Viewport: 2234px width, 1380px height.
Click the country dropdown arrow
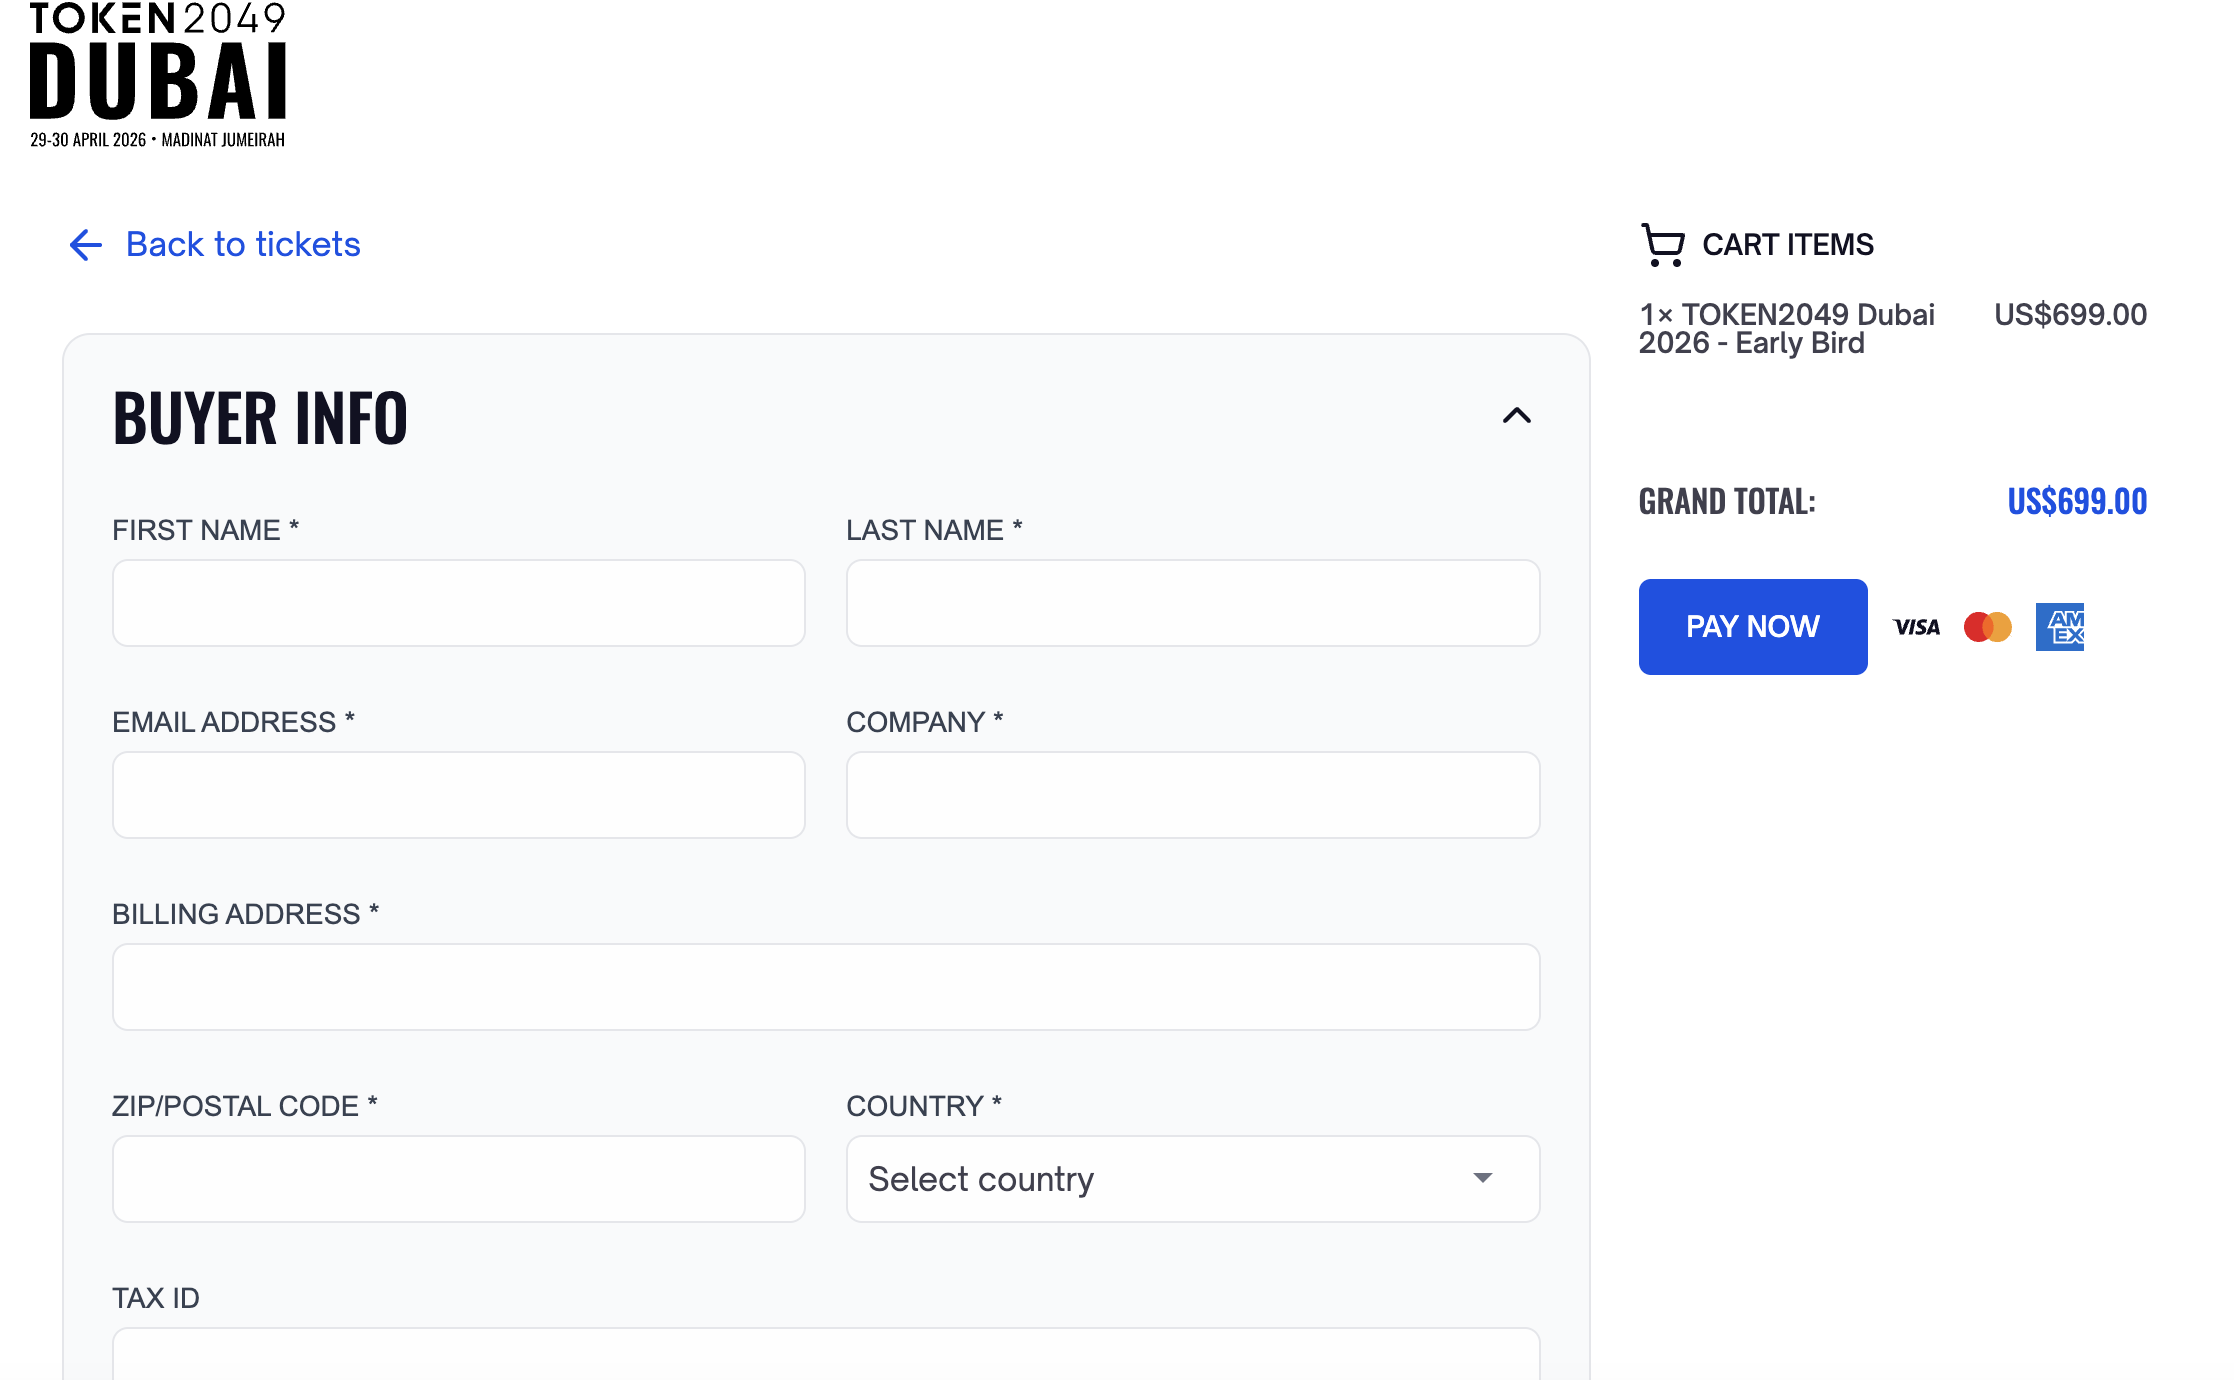tap(1482, 1178)
